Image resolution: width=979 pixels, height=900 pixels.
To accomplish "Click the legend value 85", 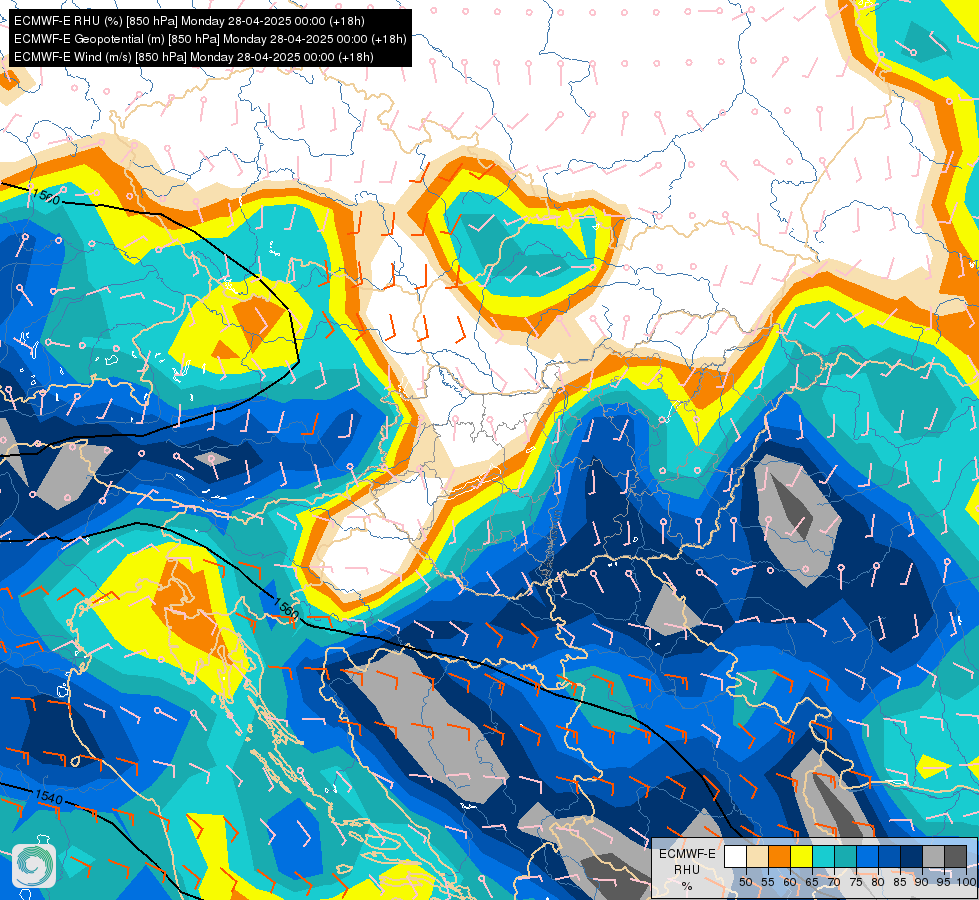I will point(900,882).
